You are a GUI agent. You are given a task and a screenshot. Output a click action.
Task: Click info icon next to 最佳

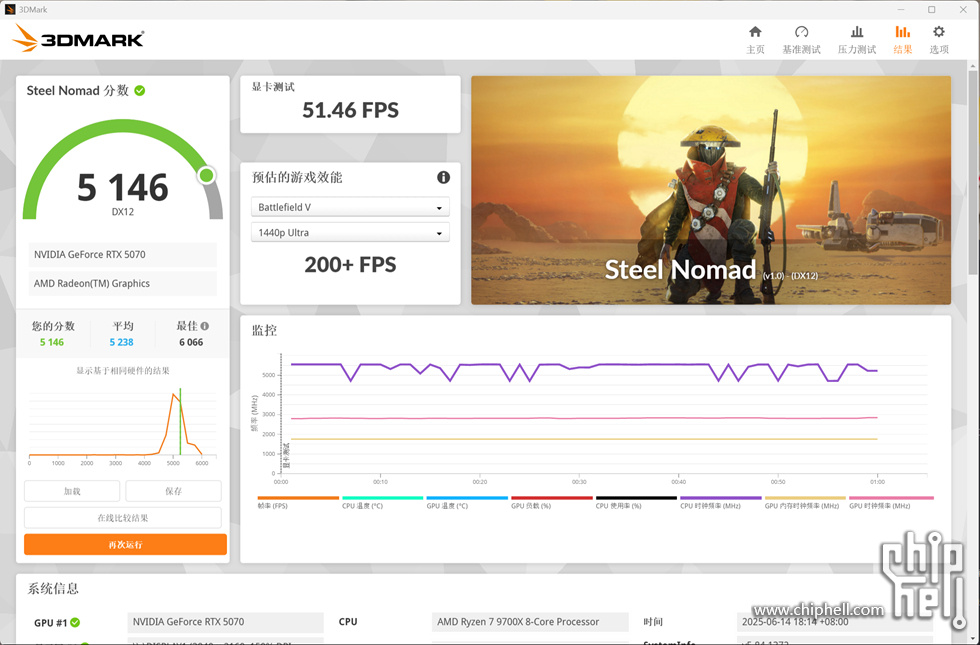click(205, 326)
